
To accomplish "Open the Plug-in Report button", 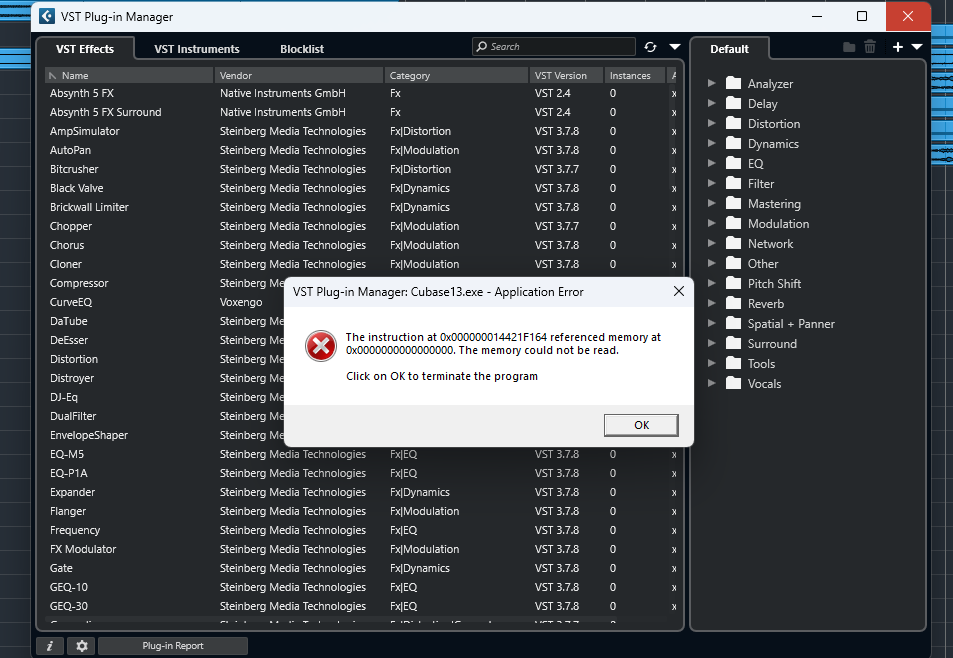I will coord(173,646).
